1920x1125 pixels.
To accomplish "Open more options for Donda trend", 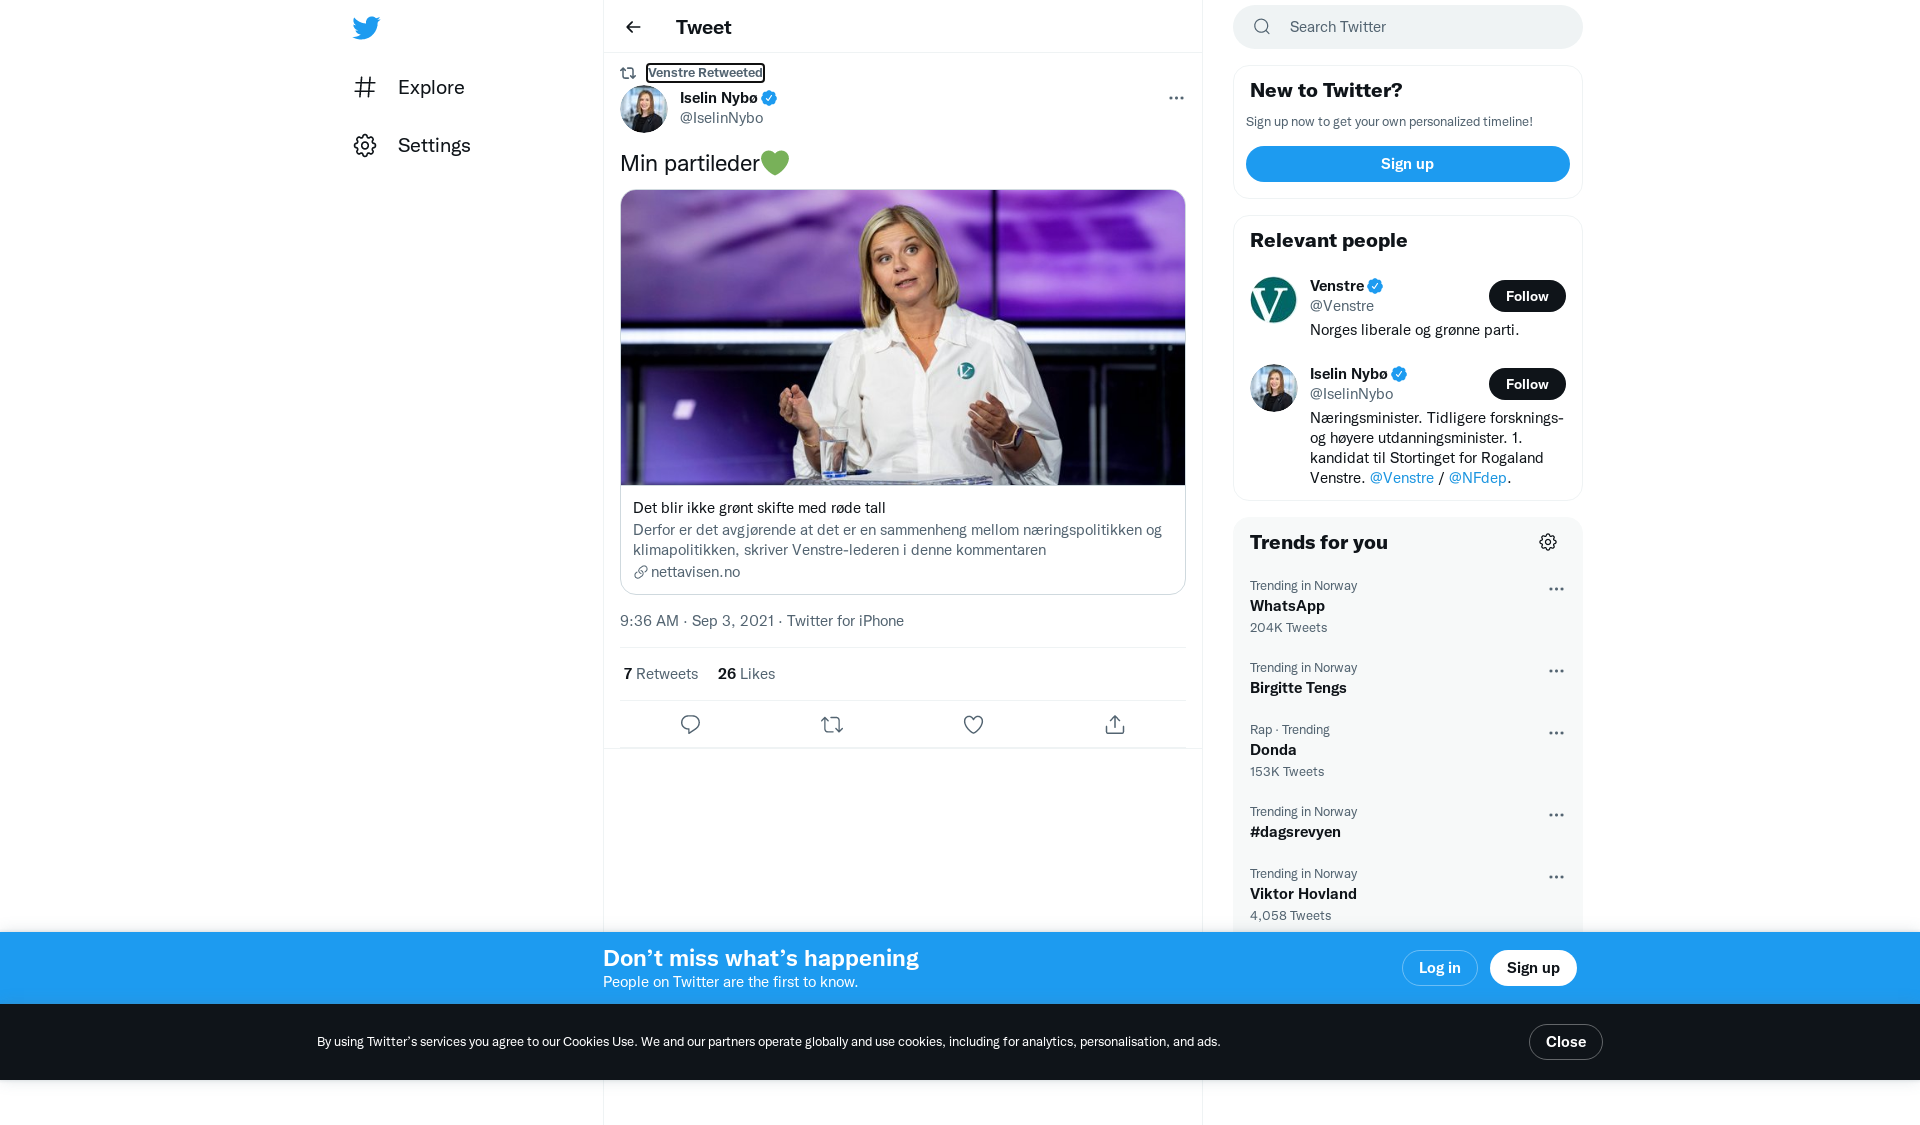I will coord(1556,733).
